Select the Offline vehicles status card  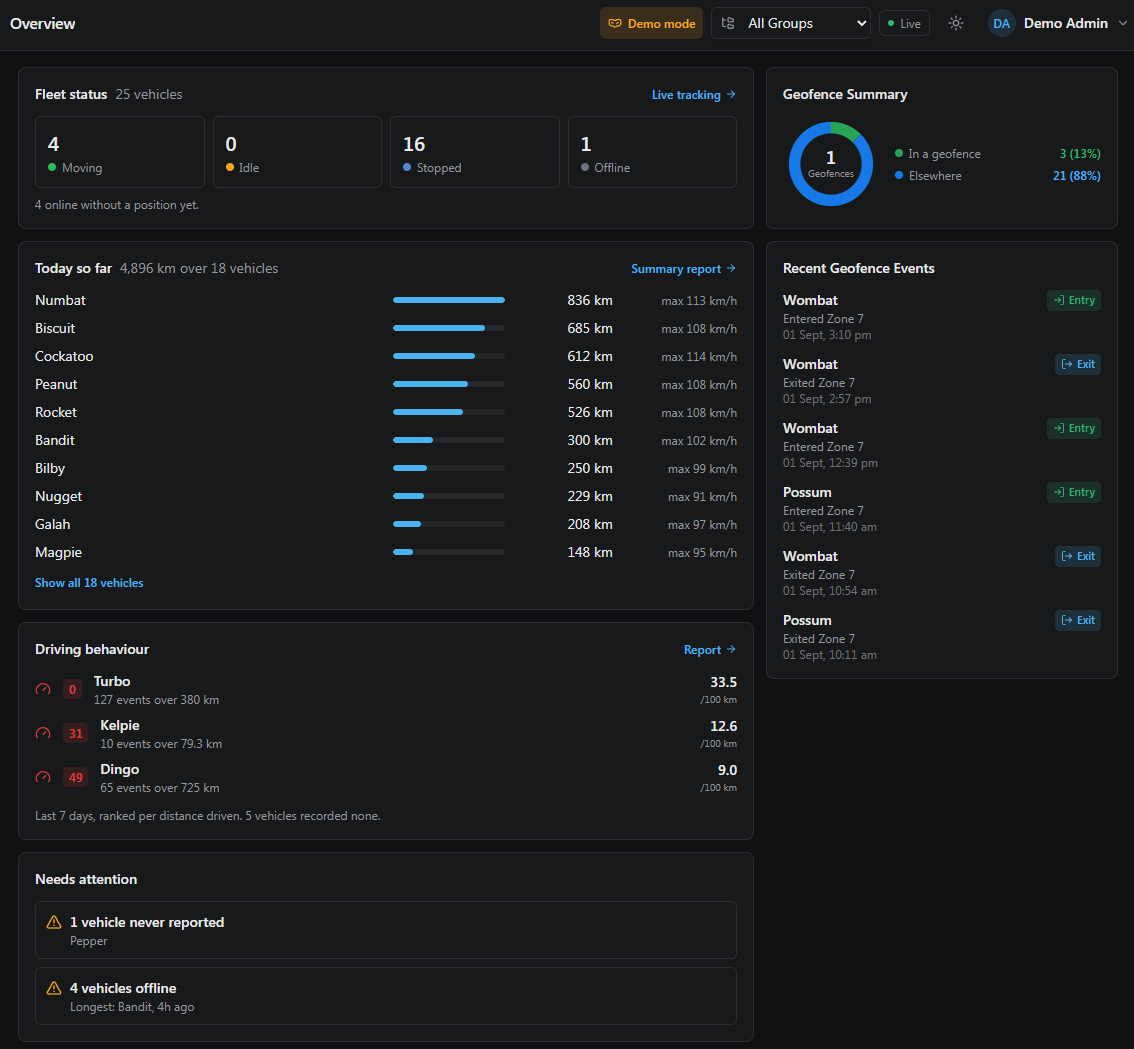click(652, 152)
